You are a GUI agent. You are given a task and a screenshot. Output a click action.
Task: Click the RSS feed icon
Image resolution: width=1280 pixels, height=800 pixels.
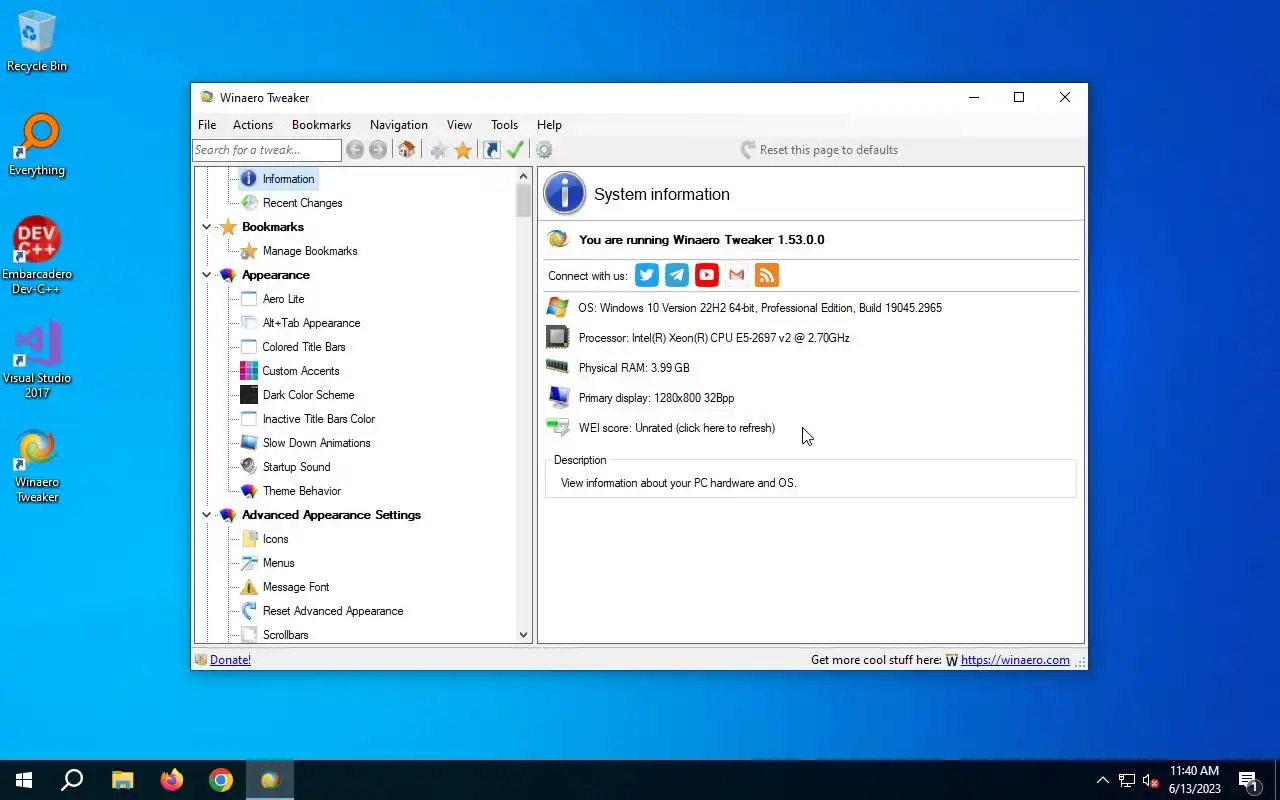[767, 275]
